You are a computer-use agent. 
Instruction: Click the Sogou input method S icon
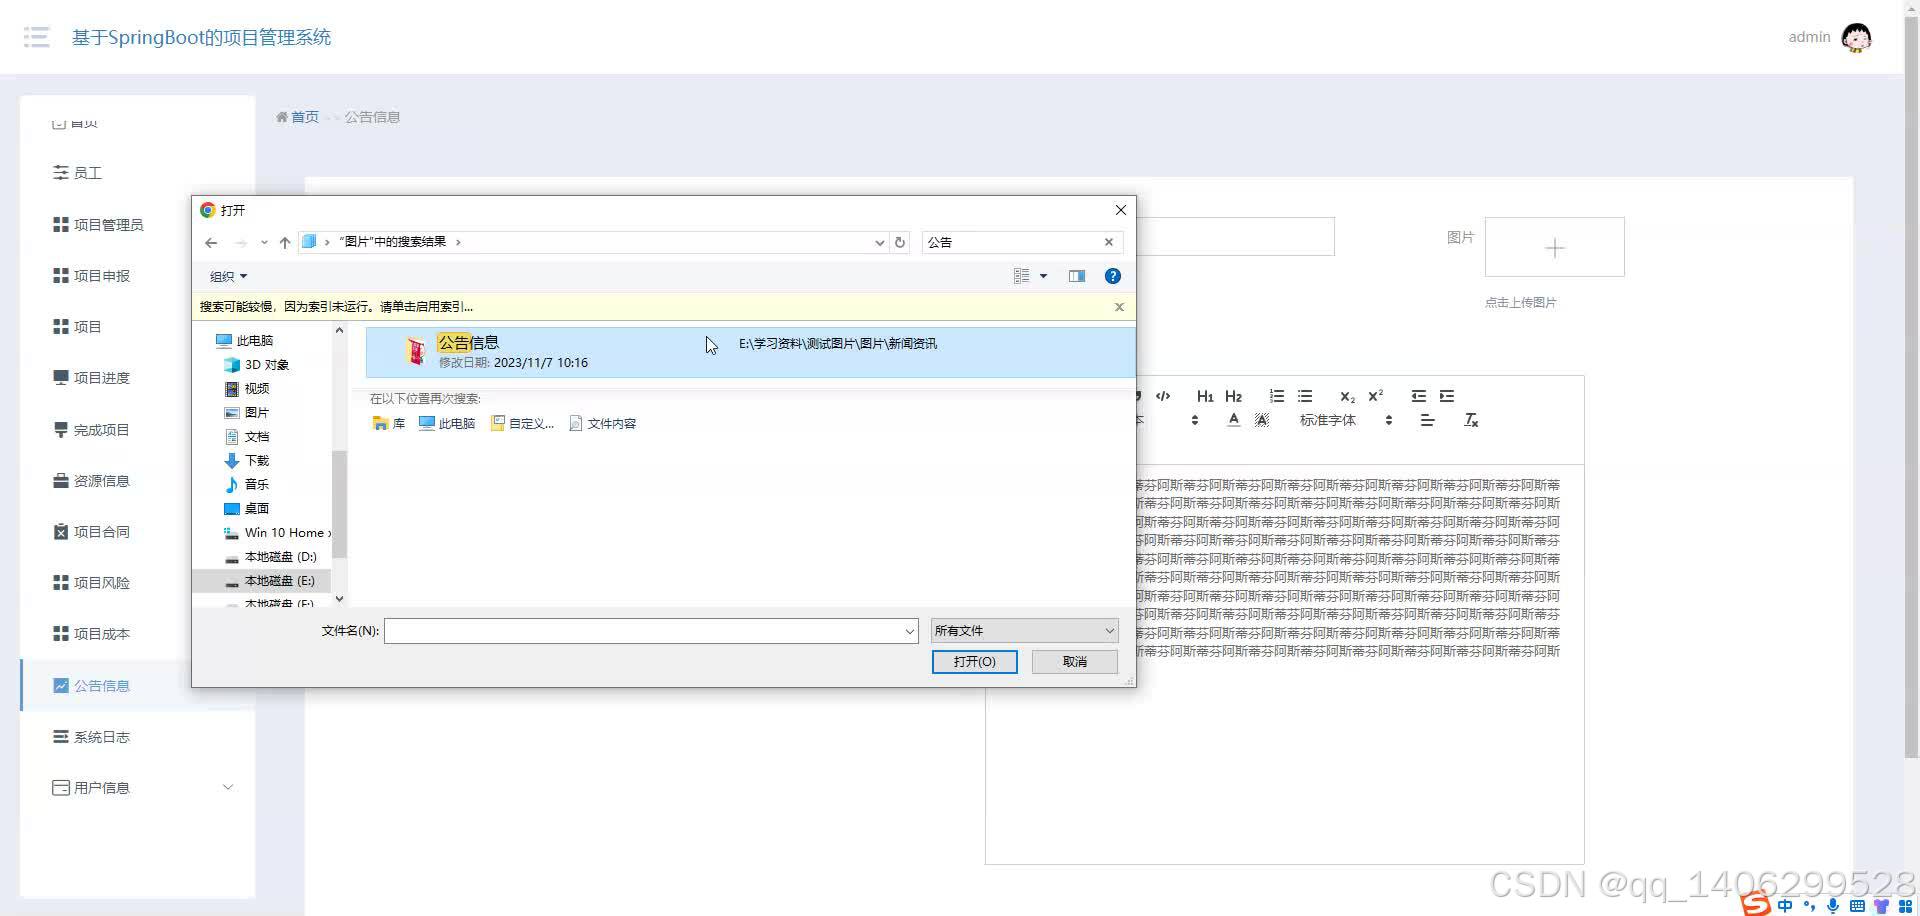click(1756, 904)
